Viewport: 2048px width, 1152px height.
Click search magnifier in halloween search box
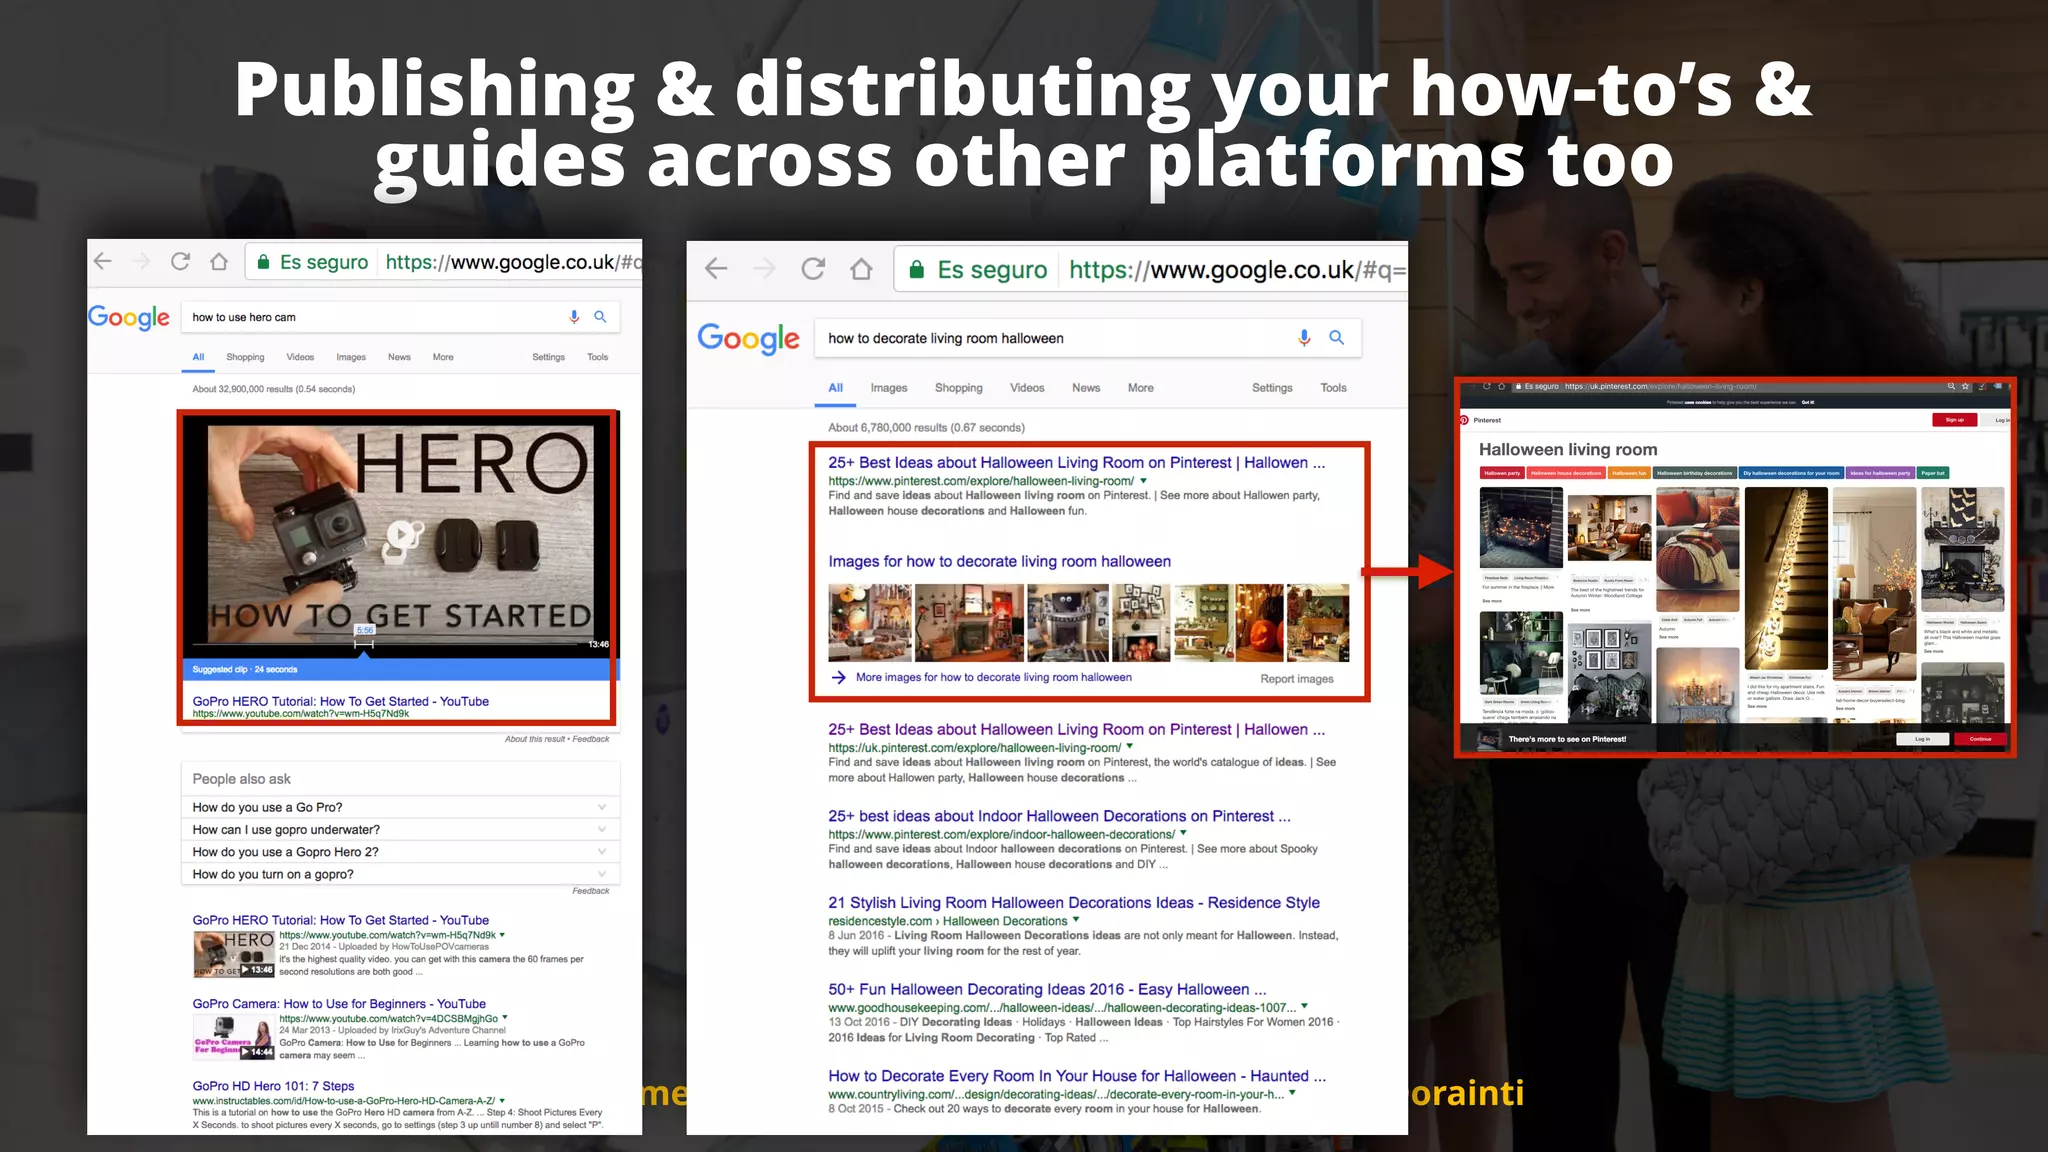[x=1336, y=338]
